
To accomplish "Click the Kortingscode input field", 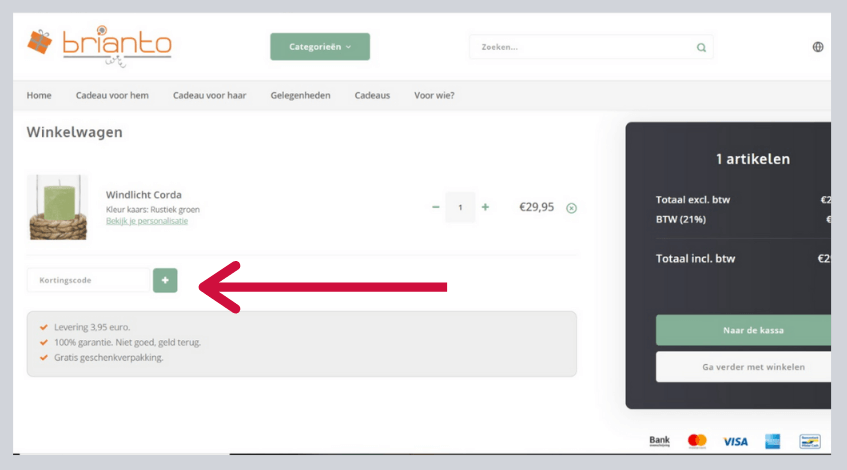I will pos(88,280).
